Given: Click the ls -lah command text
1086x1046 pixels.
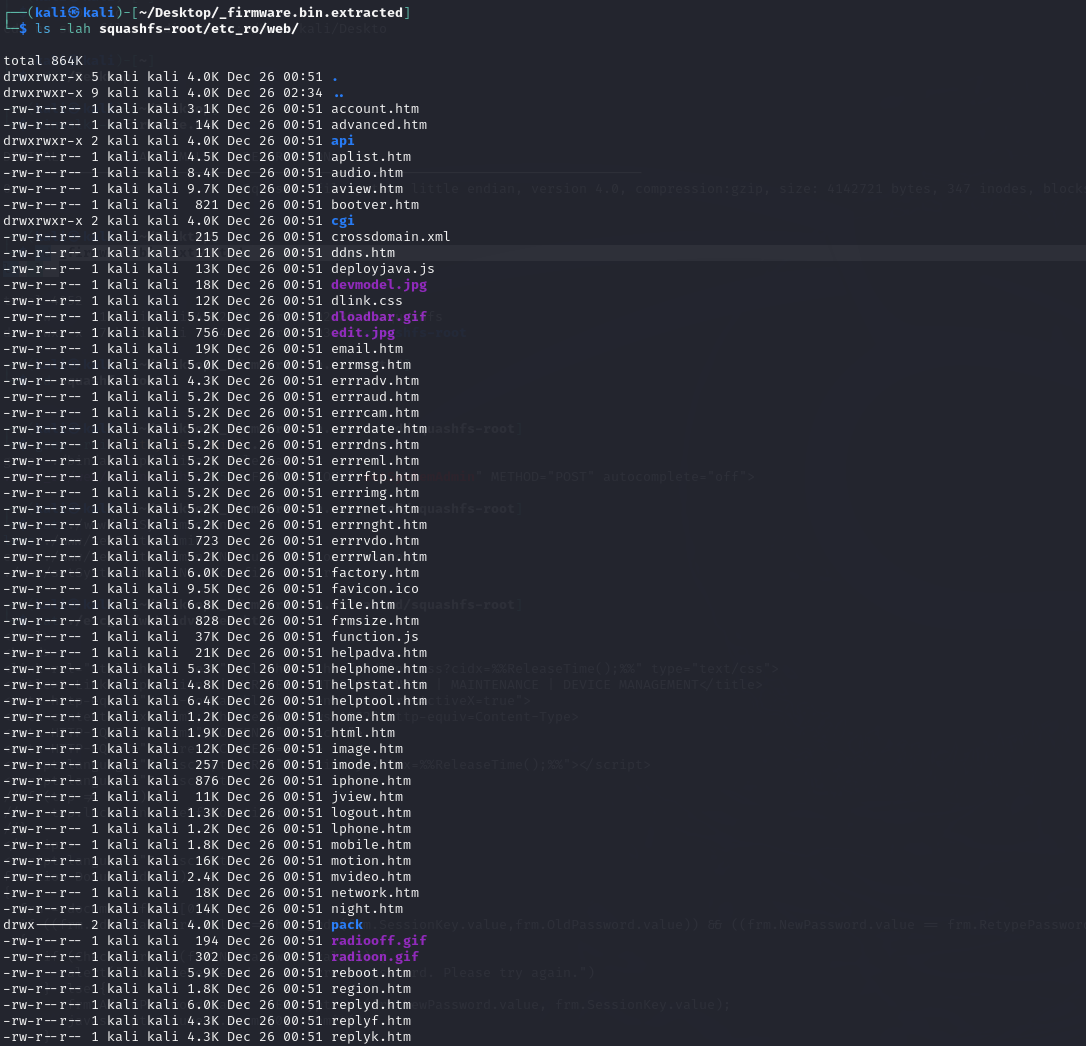Looking at the screenshot, I should pyautogui.click(x=63, y=28).
